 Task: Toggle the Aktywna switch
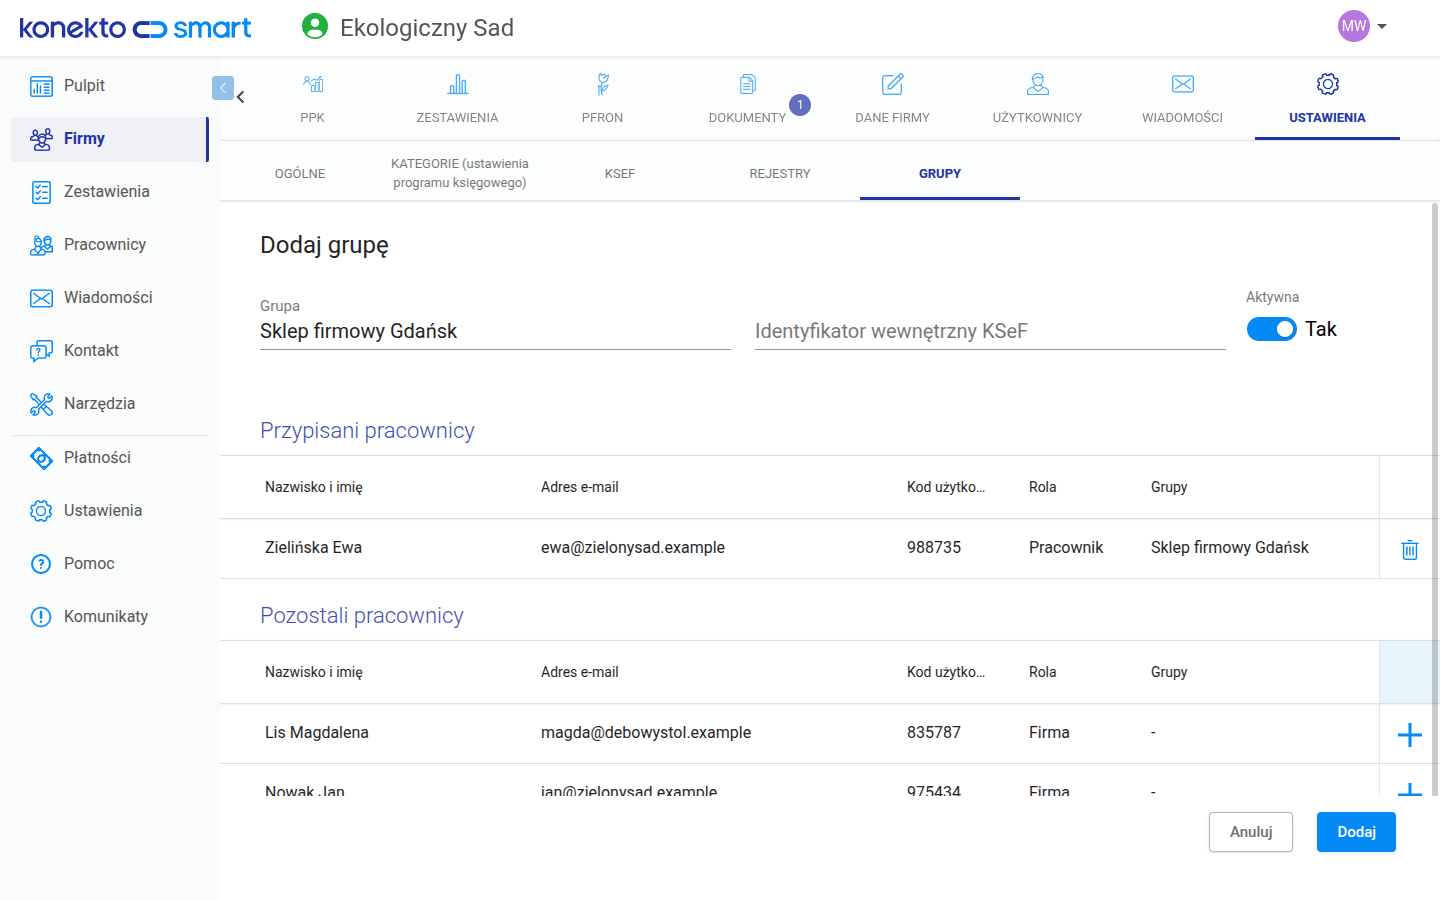coord(1271,329)
